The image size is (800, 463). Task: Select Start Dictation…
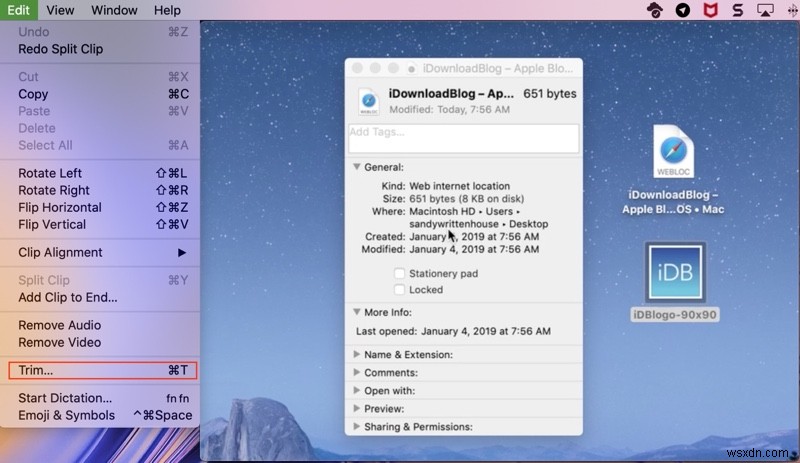point(100,398)
